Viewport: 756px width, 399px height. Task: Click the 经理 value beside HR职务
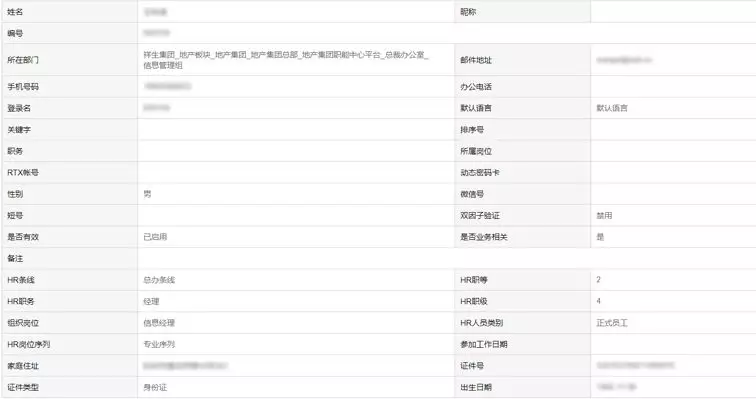click(x=151, y=301)
